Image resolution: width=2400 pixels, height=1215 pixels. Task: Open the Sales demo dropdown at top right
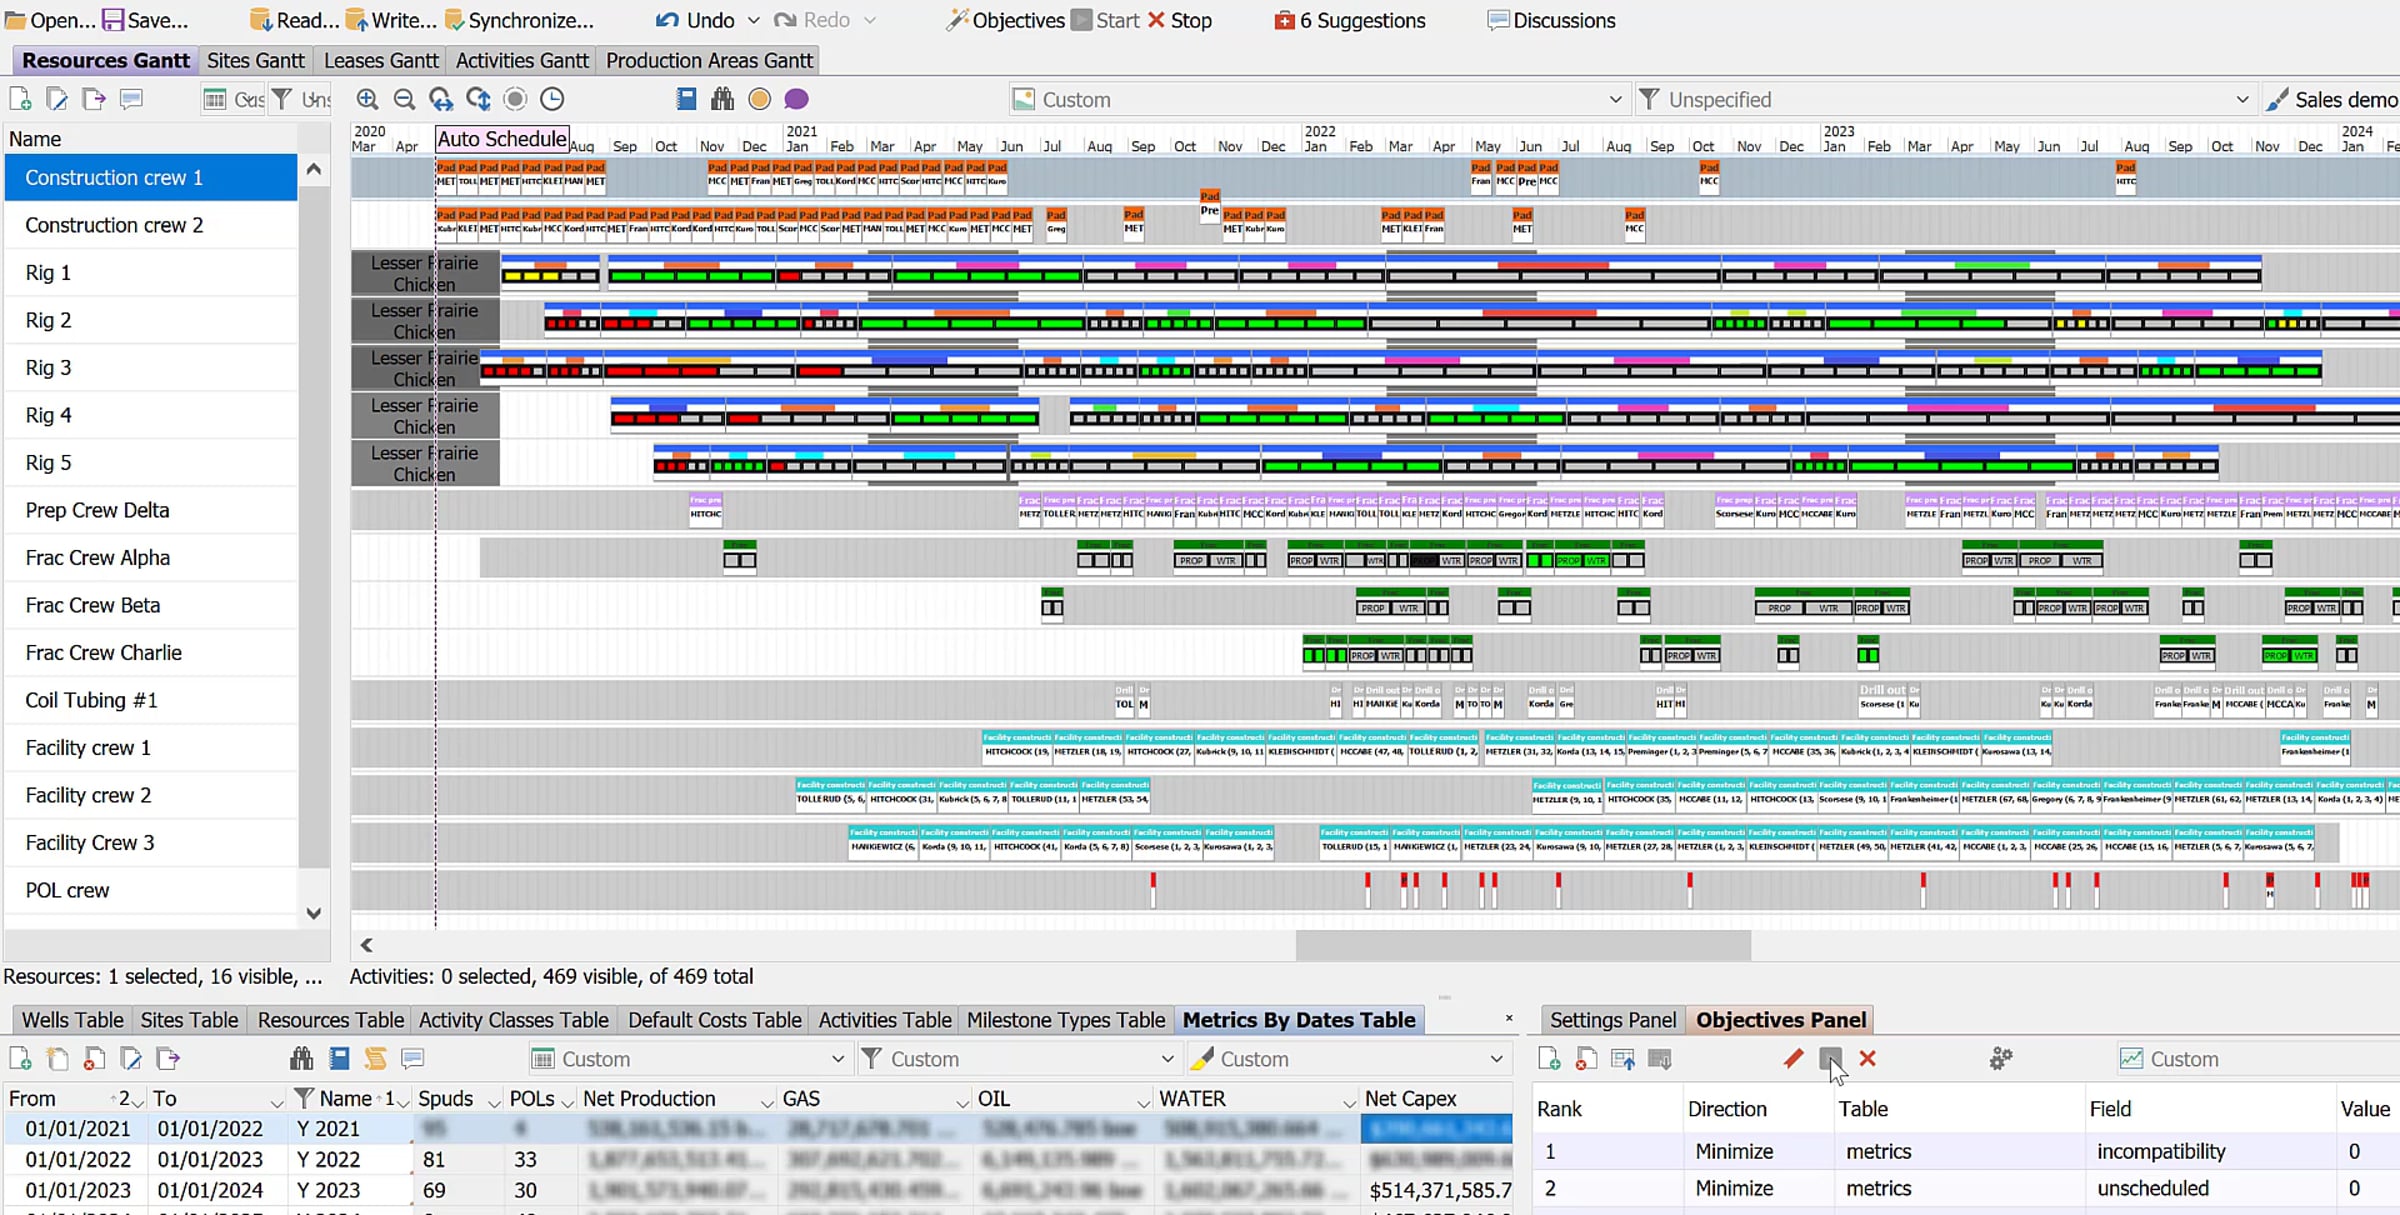(x=2340, y=99)
